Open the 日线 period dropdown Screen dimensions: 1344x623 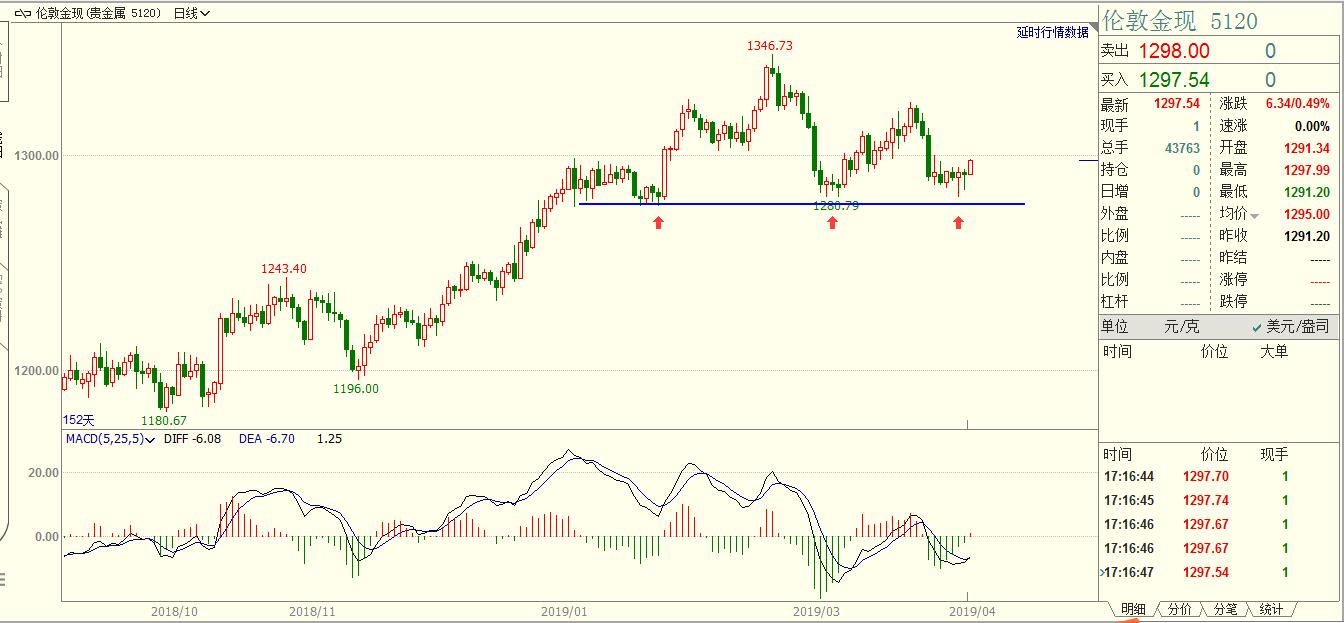190,14
